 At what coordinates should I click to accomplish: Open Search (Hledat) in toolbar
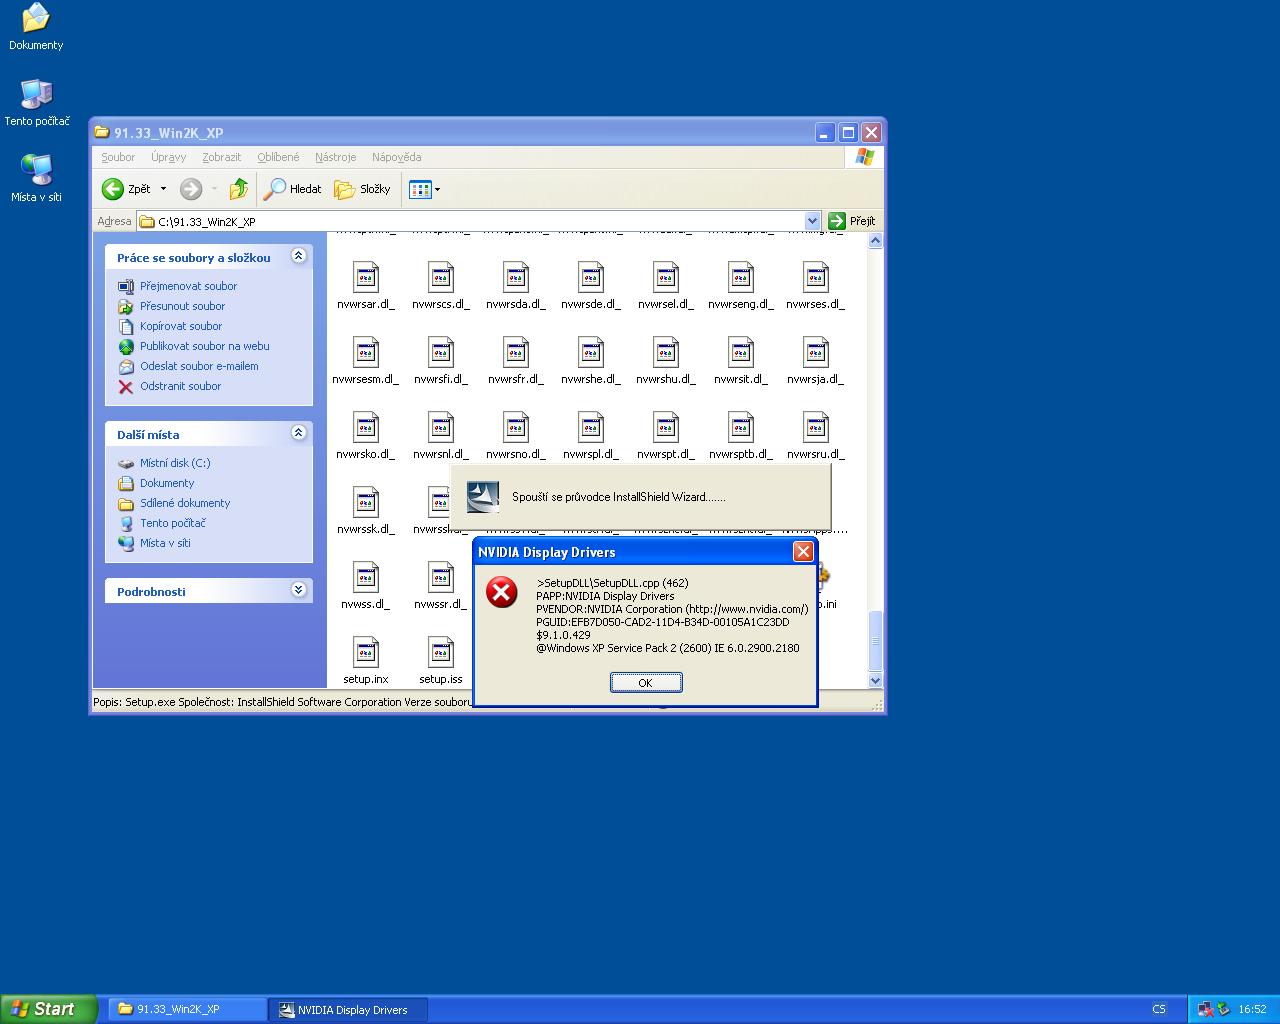[x=292, y=189]
